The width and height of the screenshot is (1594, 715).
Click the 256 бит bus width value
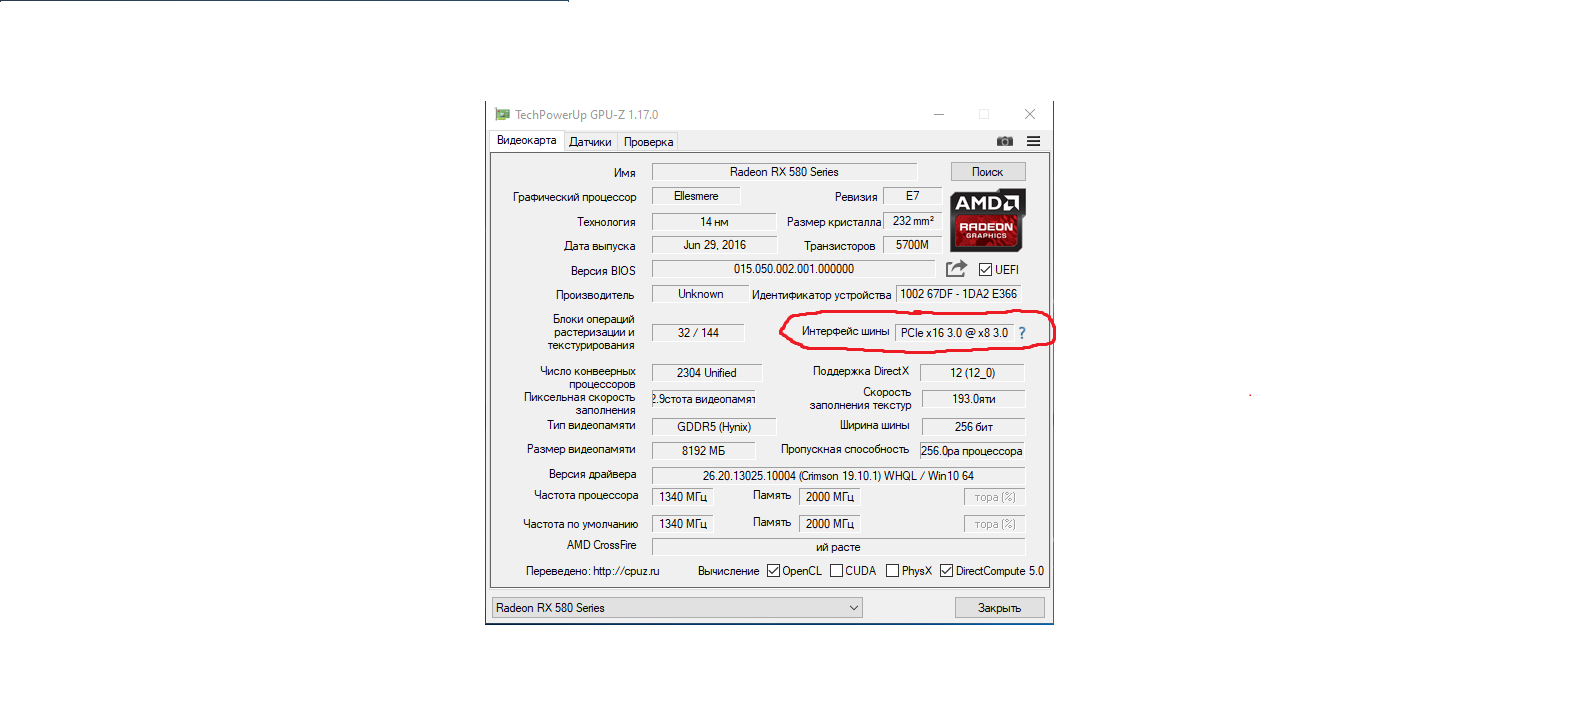tap(973, 427)
